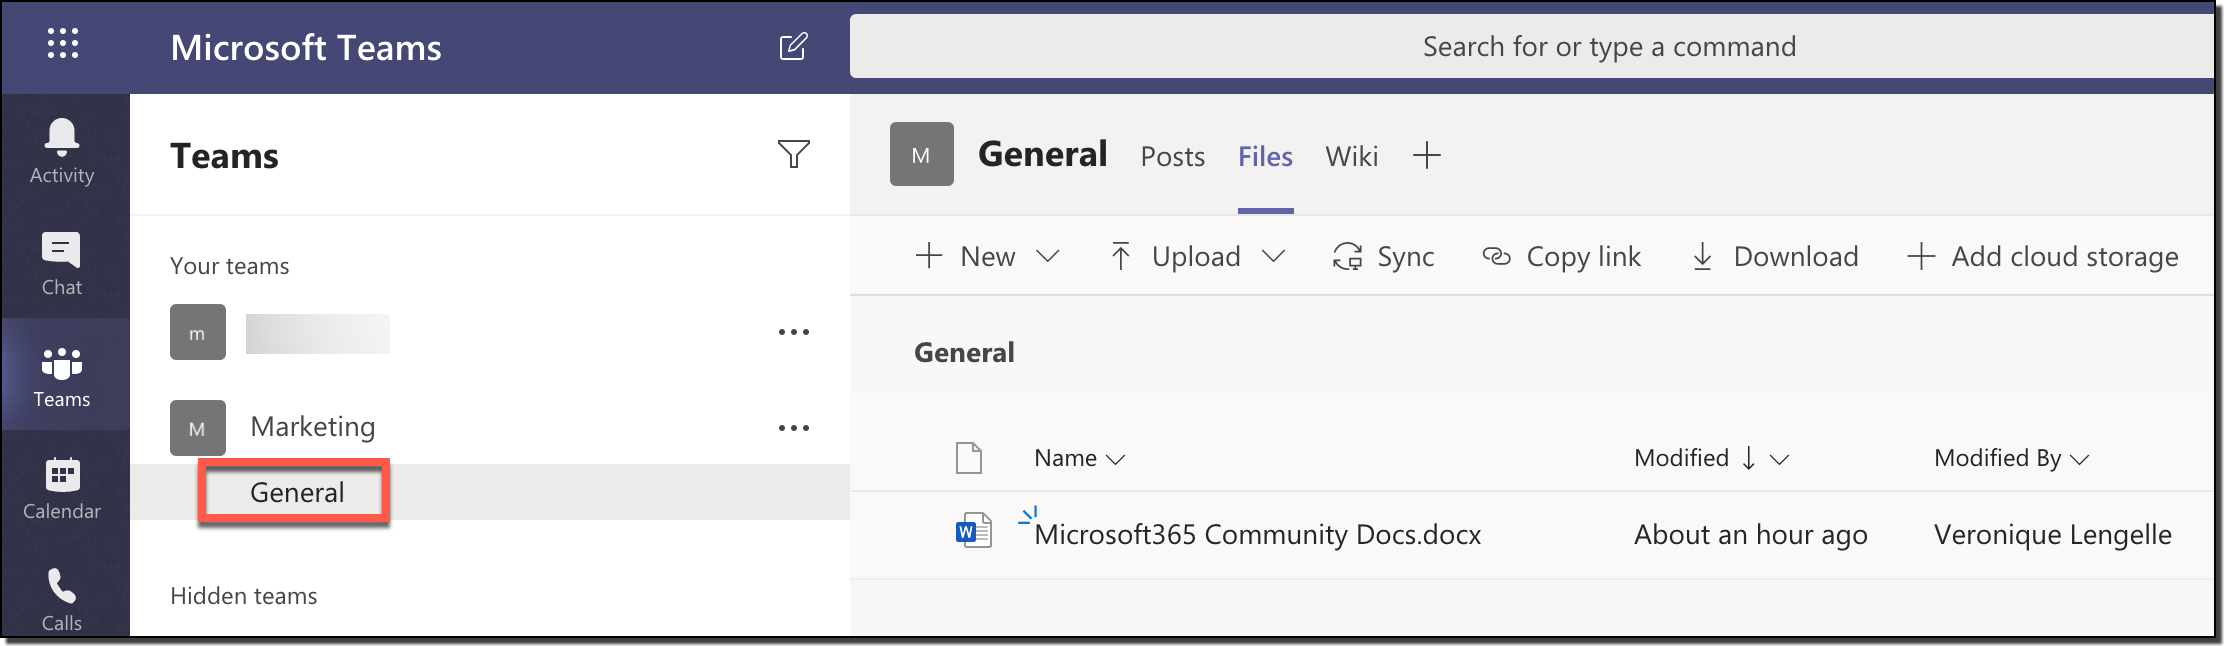Open more options for Marketing team

793,428
